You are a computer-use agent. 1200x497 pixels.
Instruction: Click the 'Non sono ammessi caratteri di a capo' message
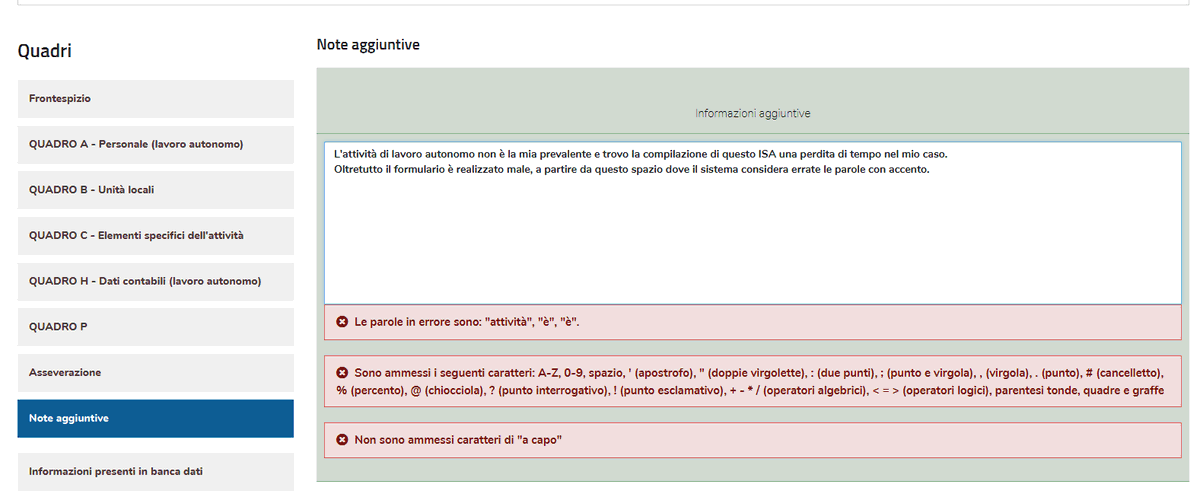pyautogui.click(x=458, y=439)
